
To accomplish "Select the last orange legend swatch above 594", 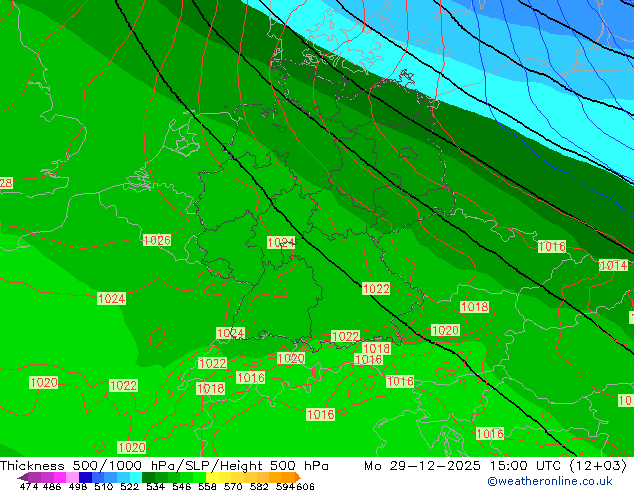I will click(288, 477).
